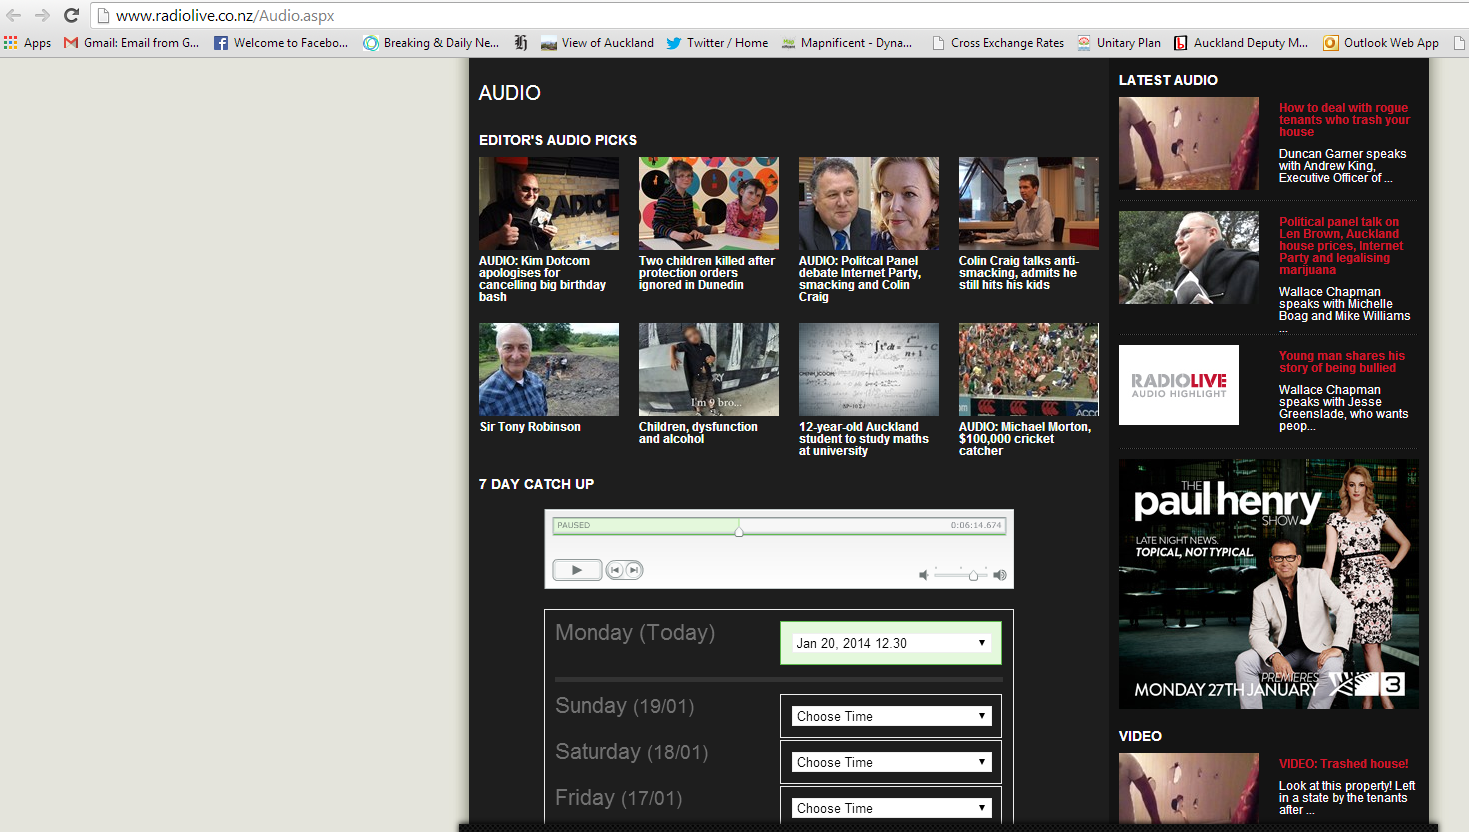The image size is (1469, 832).
Task: Open Friday's Choose Time dropdown
Action: click(890, 808)
